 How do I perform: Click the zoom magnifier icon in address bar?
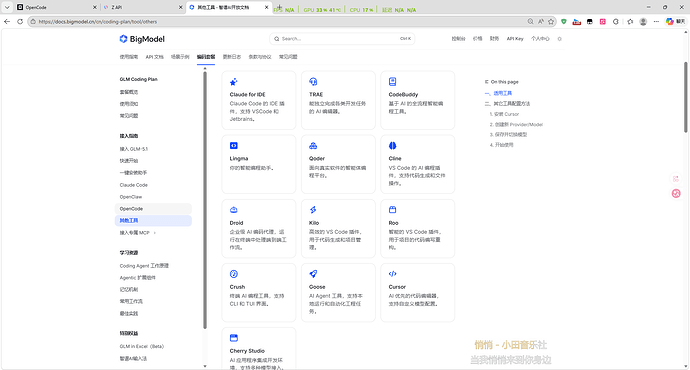[530, 21]
